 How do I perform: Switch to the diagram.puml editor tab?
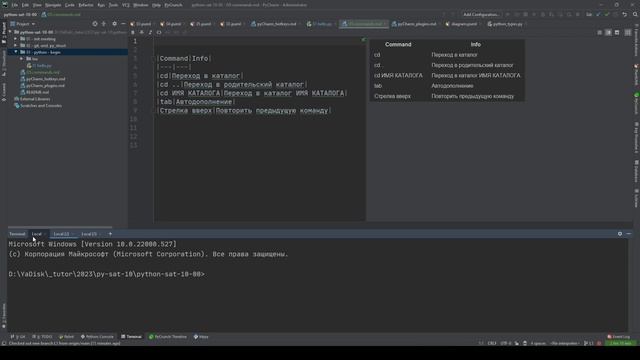(463, 24)
